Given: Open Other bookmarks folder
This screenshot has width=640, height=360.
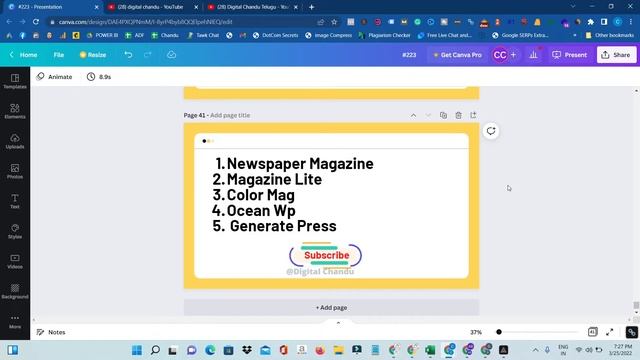Looking at the screenshot, I should click(x=610, y=35).
